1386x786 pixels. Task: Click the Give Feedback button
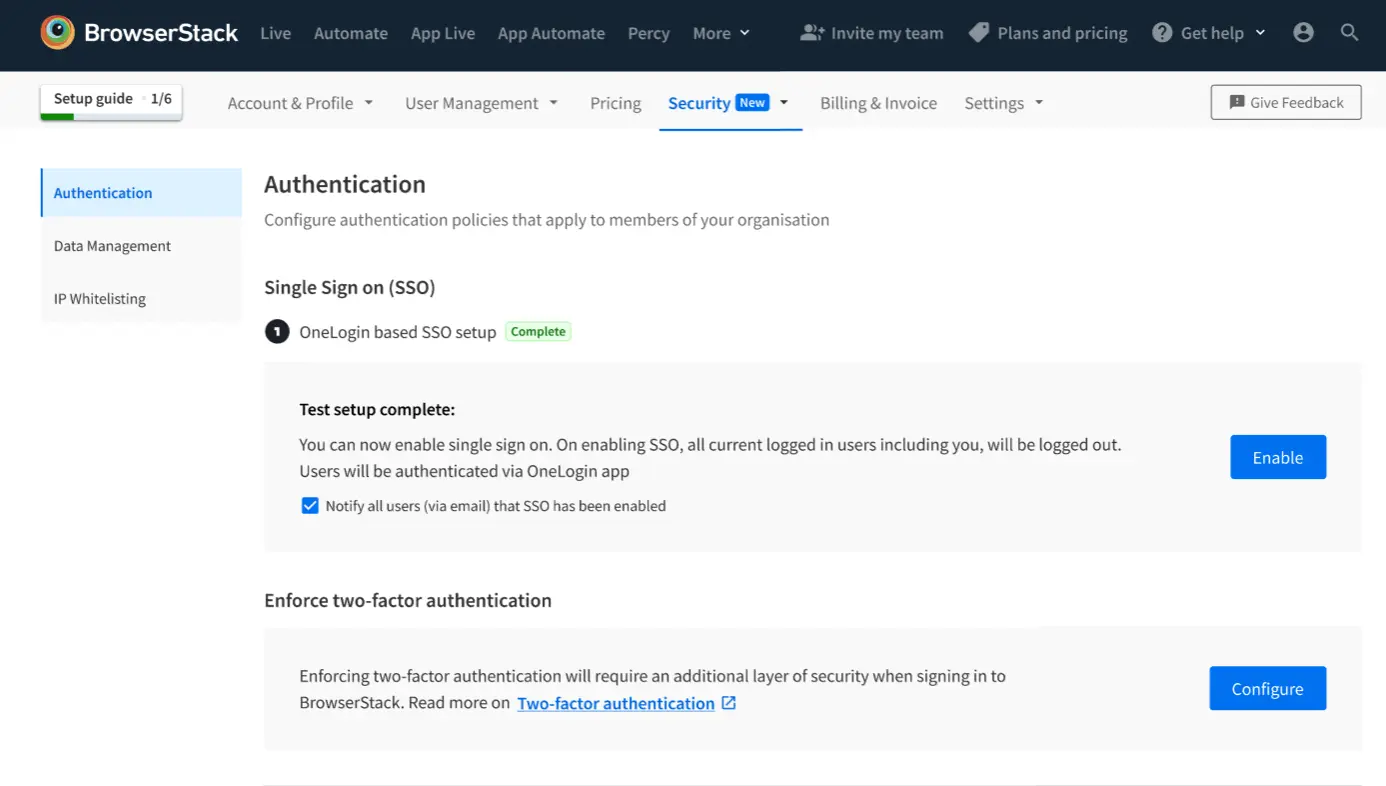click(1285, 102)
